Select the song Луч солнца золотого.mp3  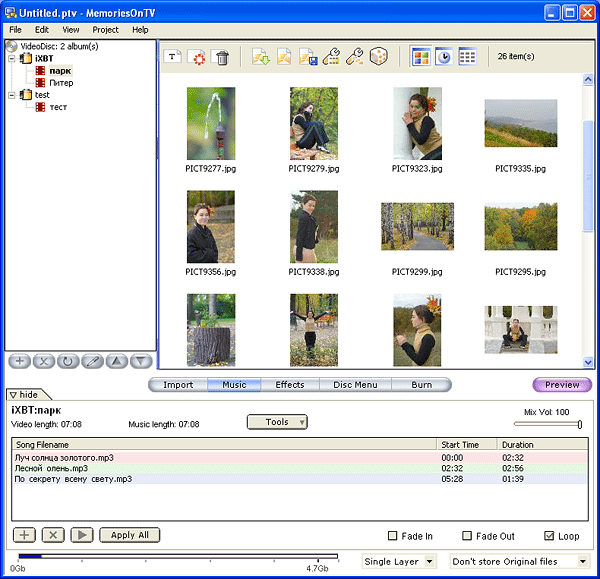tap(300, 458)
